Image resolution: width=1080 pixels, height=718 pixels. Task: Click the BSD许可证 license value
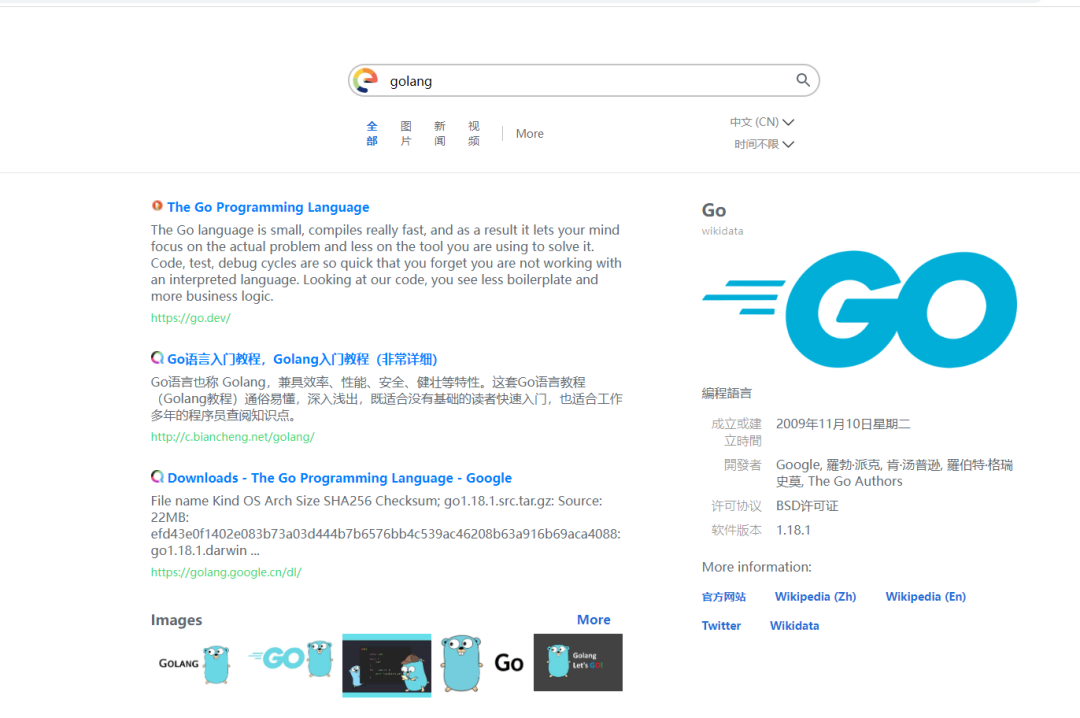pos(807,506)
